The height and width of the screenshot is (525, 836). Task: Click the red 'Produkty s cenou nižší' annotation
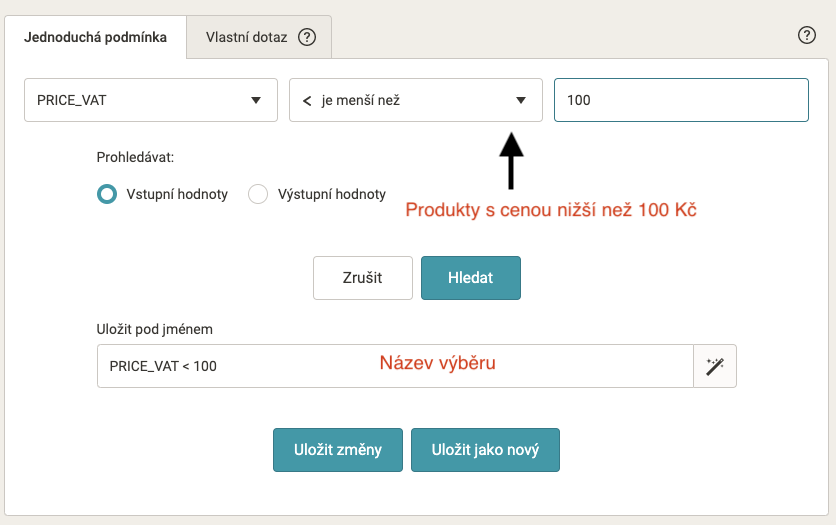(550, 210)
